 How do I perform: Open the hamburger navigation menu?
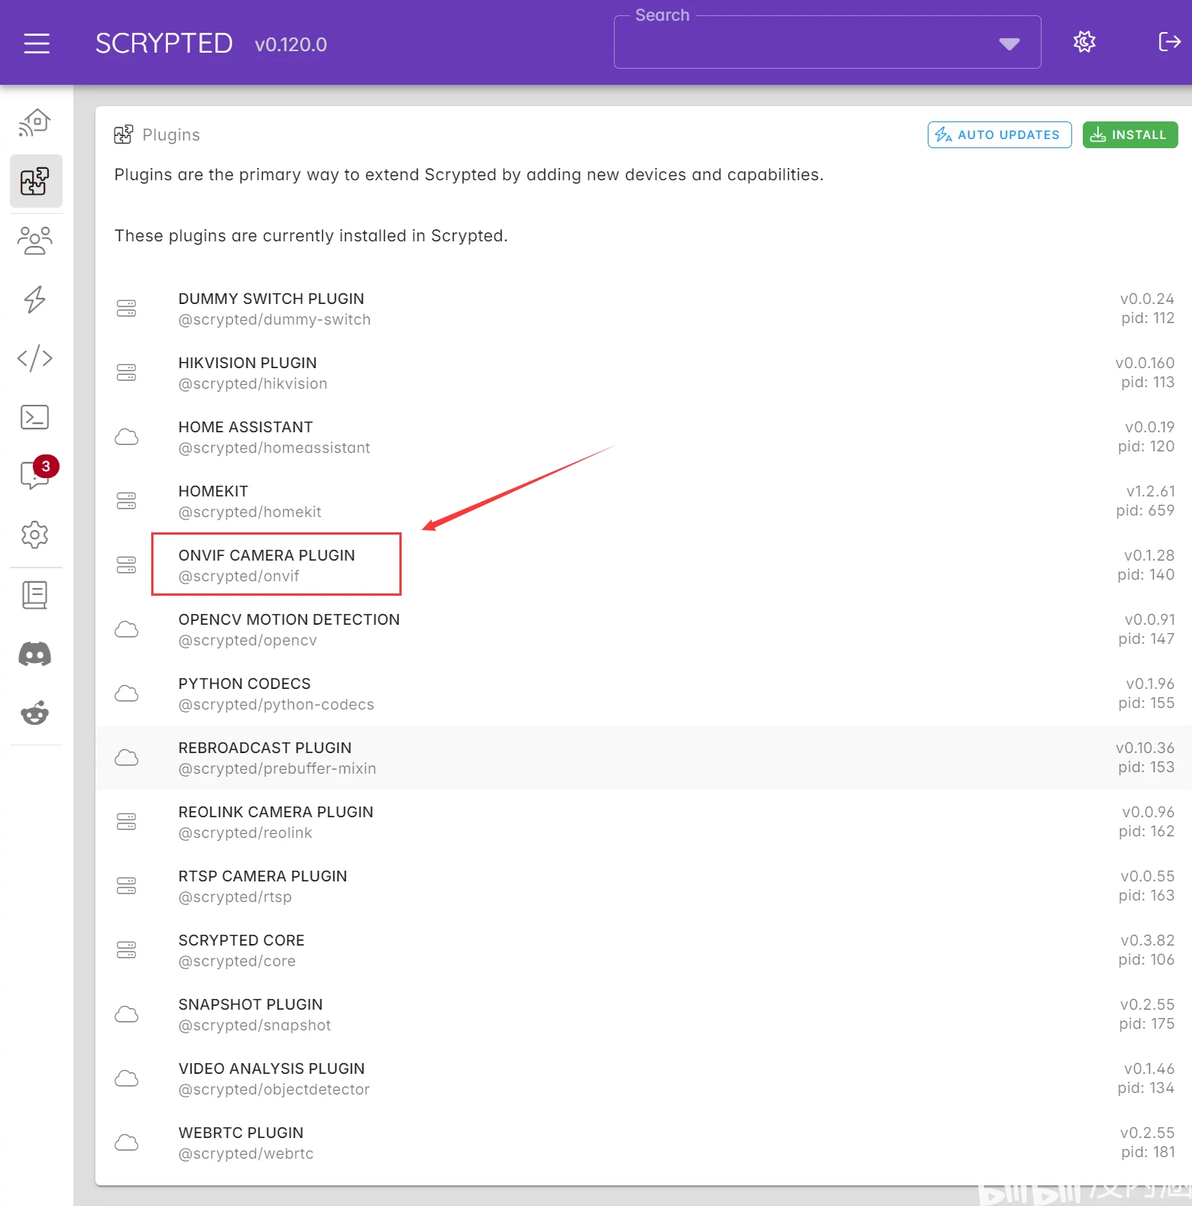(37, 43)
